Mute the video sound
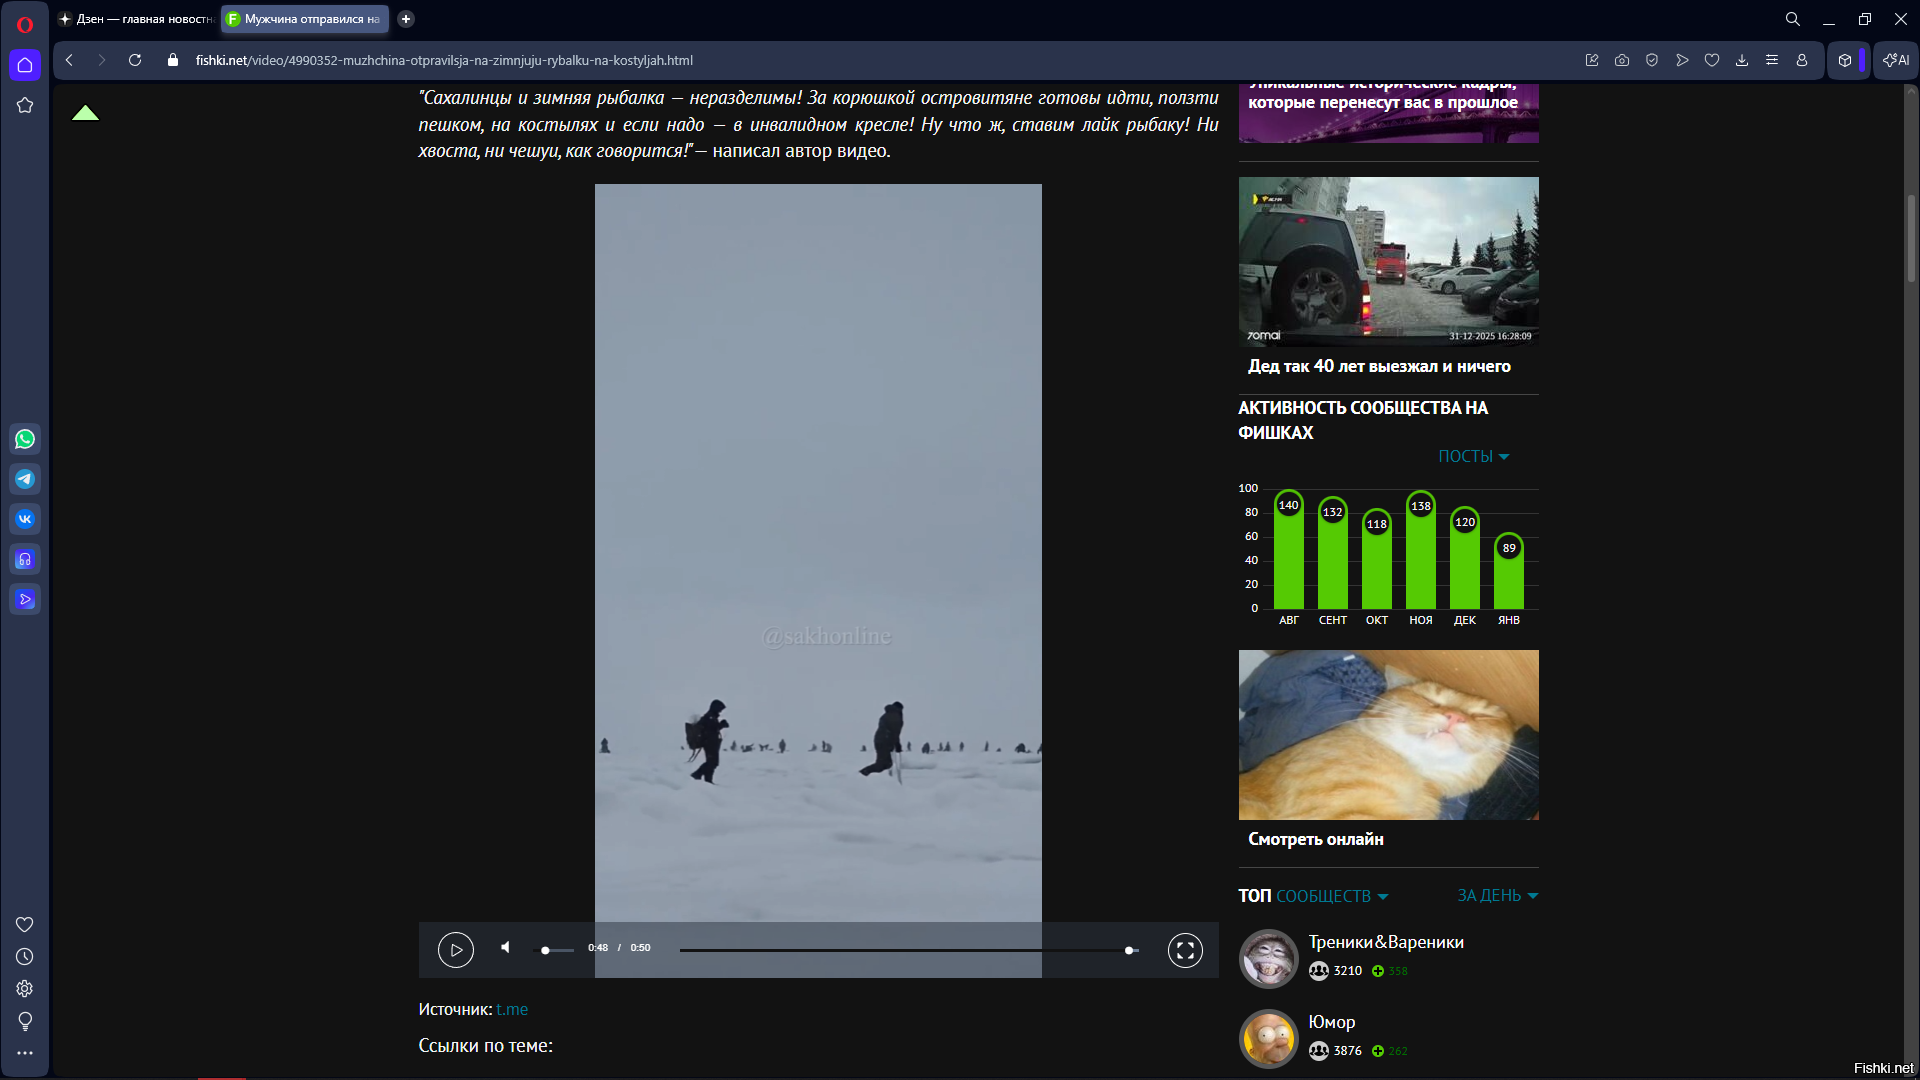Image resolution: width=1920 pixels, height=1080 pixels. [506, 947]
